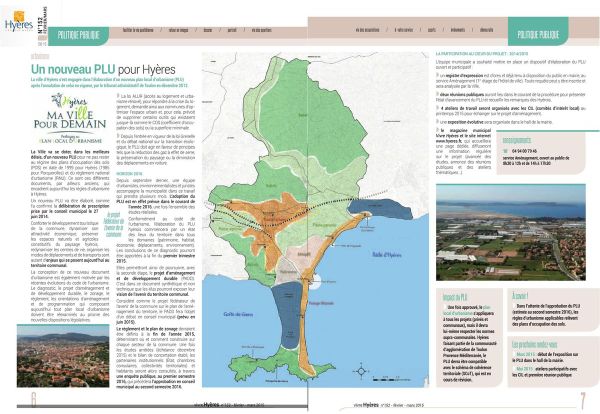Click the 'N°152' issue number label

(41, 26)
